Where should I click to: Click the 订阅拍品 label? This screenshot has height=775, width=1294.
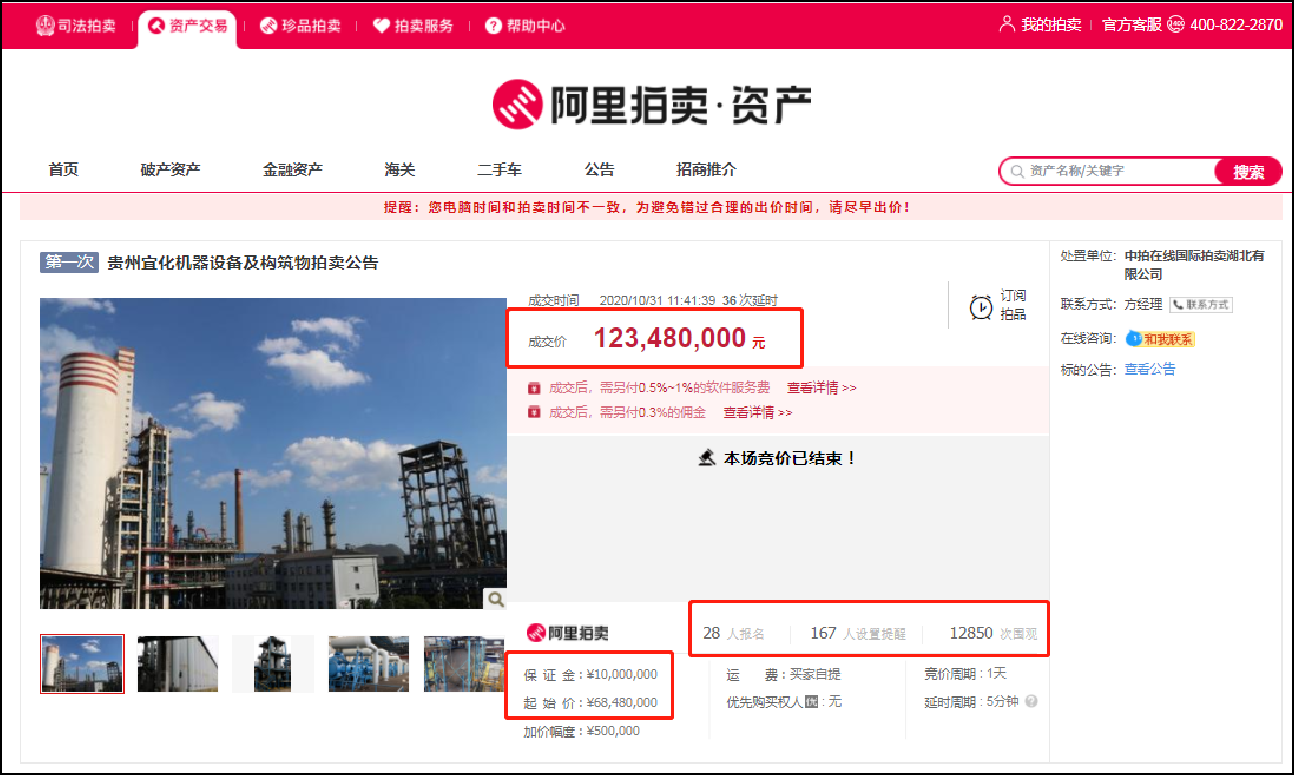(x=1013, y=305)
